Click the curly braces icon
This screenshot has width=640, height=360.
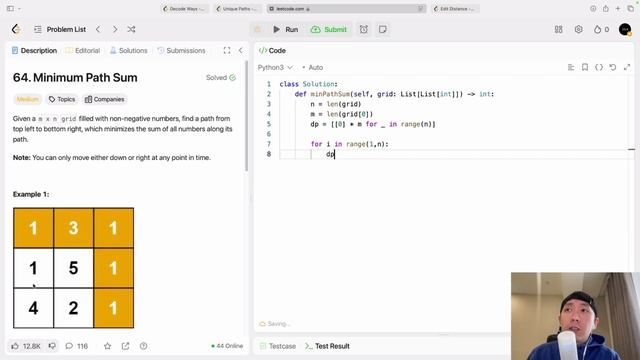[599, 67]
